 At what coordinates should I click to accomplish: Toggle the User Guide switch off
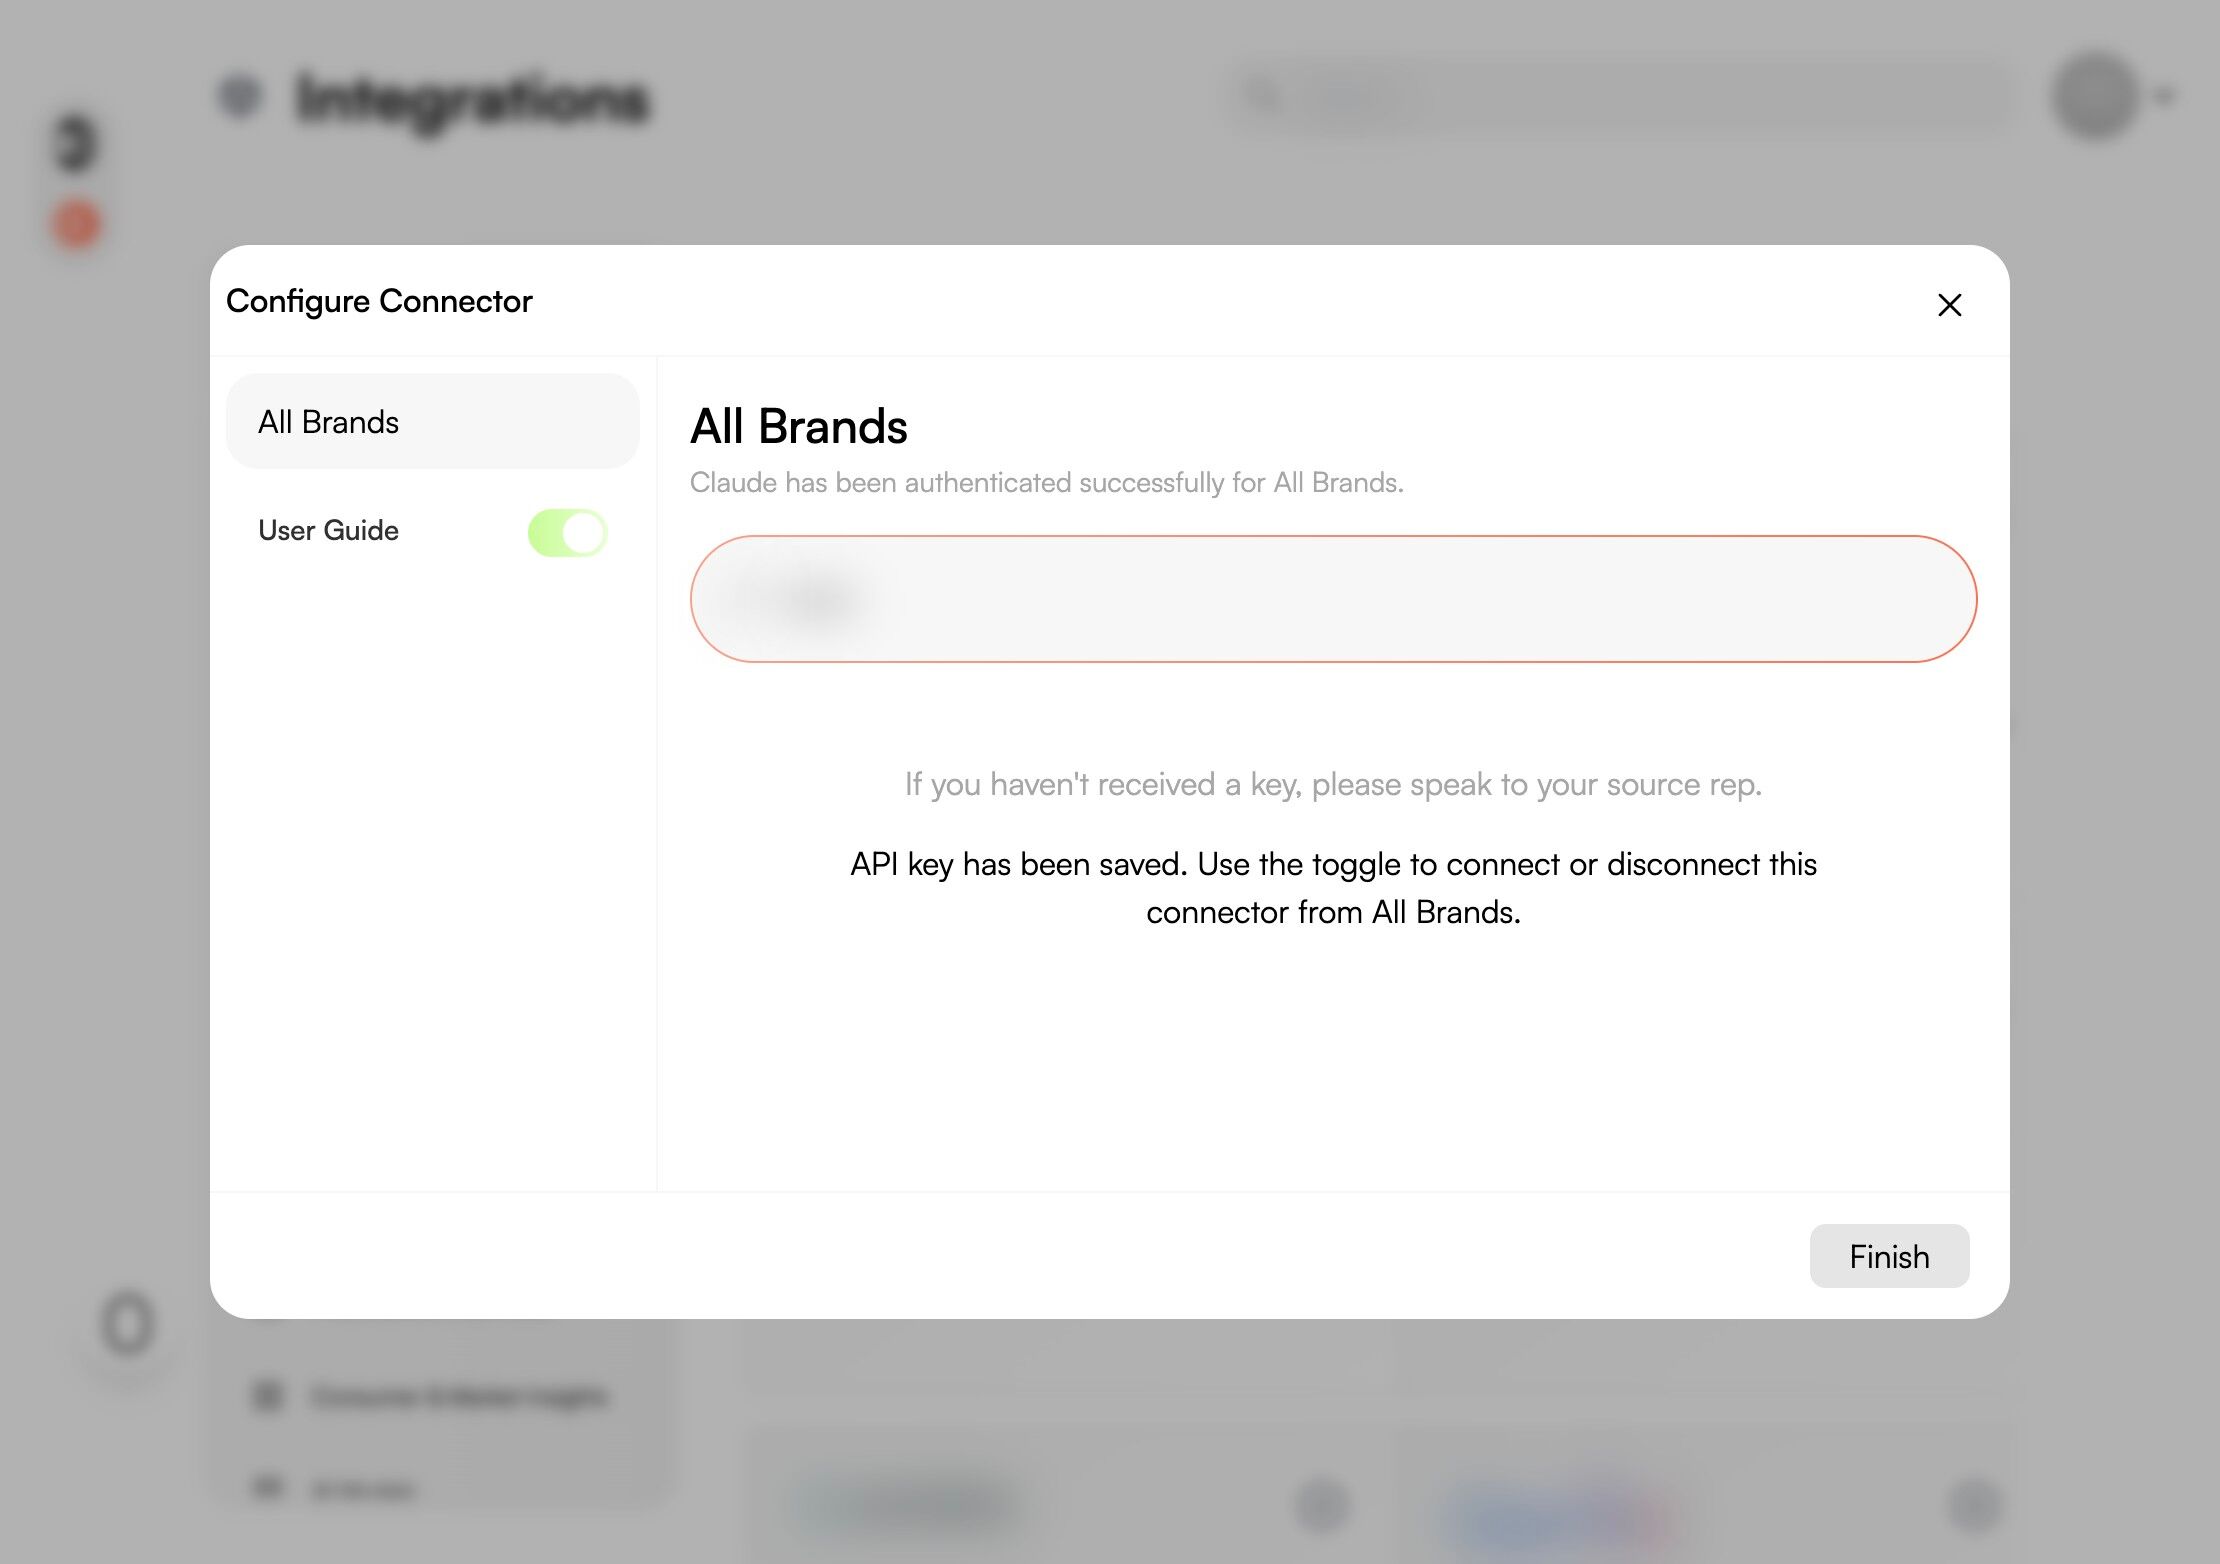click(567, 532)
